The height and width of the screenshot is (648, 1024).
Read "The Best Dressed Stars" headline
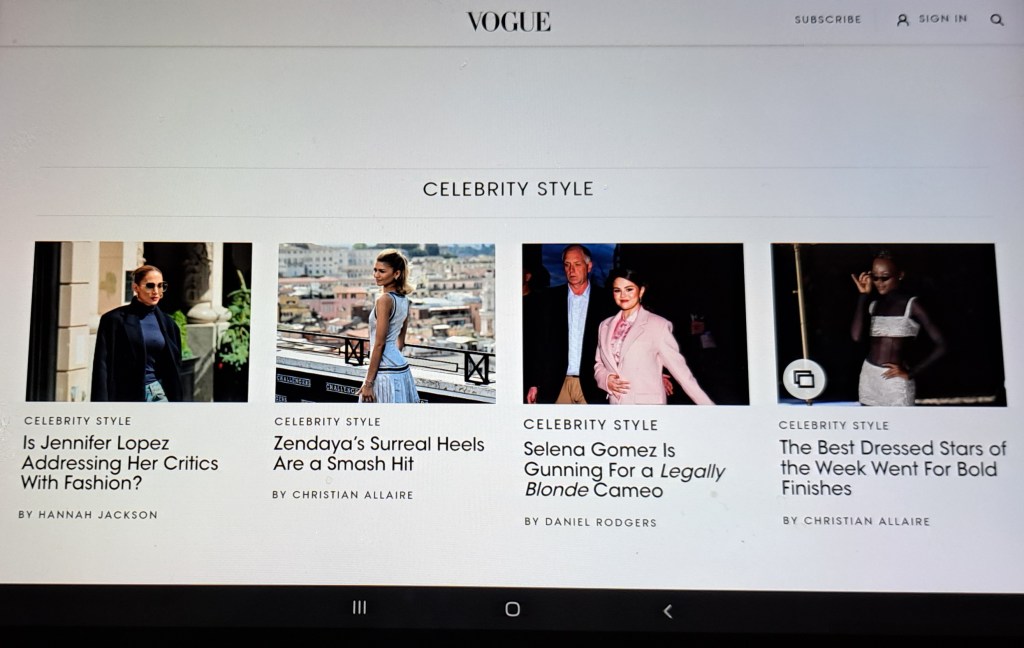coord(893,468)
